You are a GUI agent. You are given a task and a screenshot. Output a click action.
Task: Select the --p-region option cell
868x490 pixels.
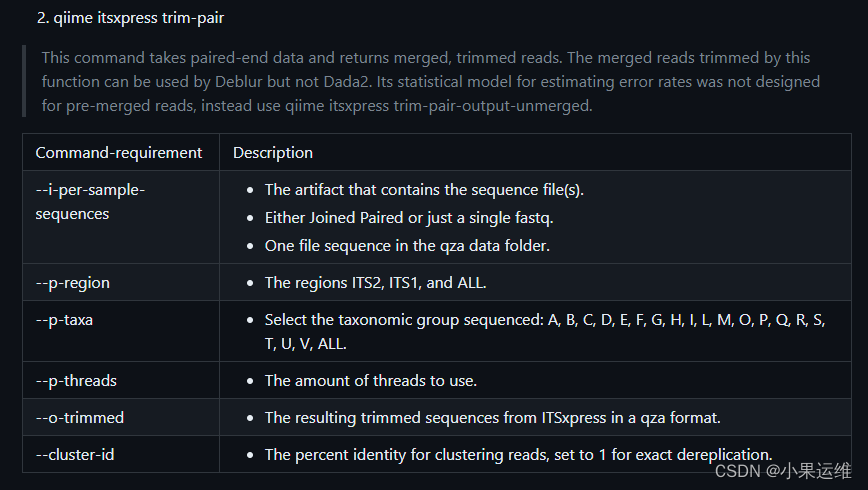73,283
